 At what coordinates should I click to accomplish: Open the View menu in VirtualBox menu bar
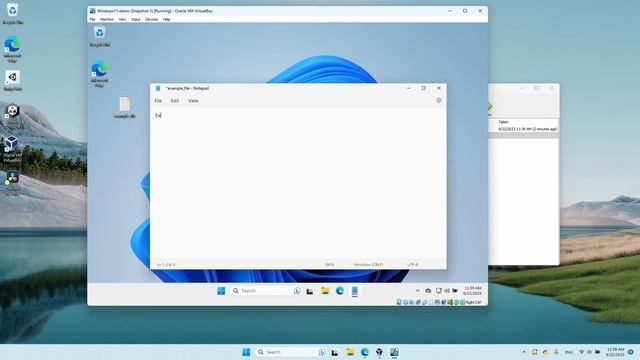tap(122, 19)
